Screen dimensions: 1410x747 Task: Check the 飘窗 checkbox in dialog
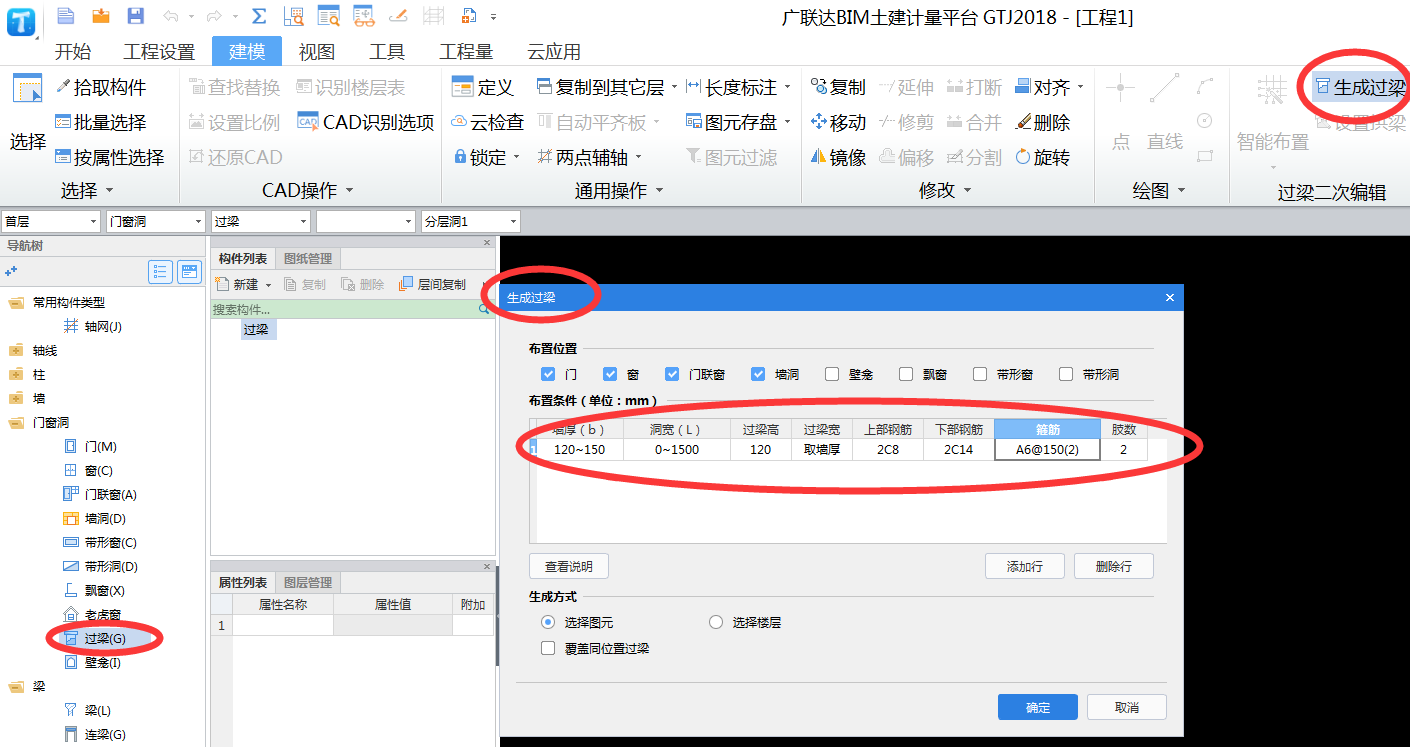coord(906,374)
